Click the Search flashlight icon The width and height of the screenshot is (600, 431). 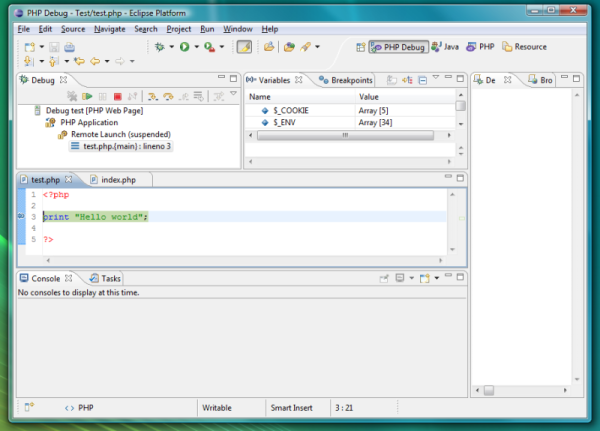tap(305, 47)
